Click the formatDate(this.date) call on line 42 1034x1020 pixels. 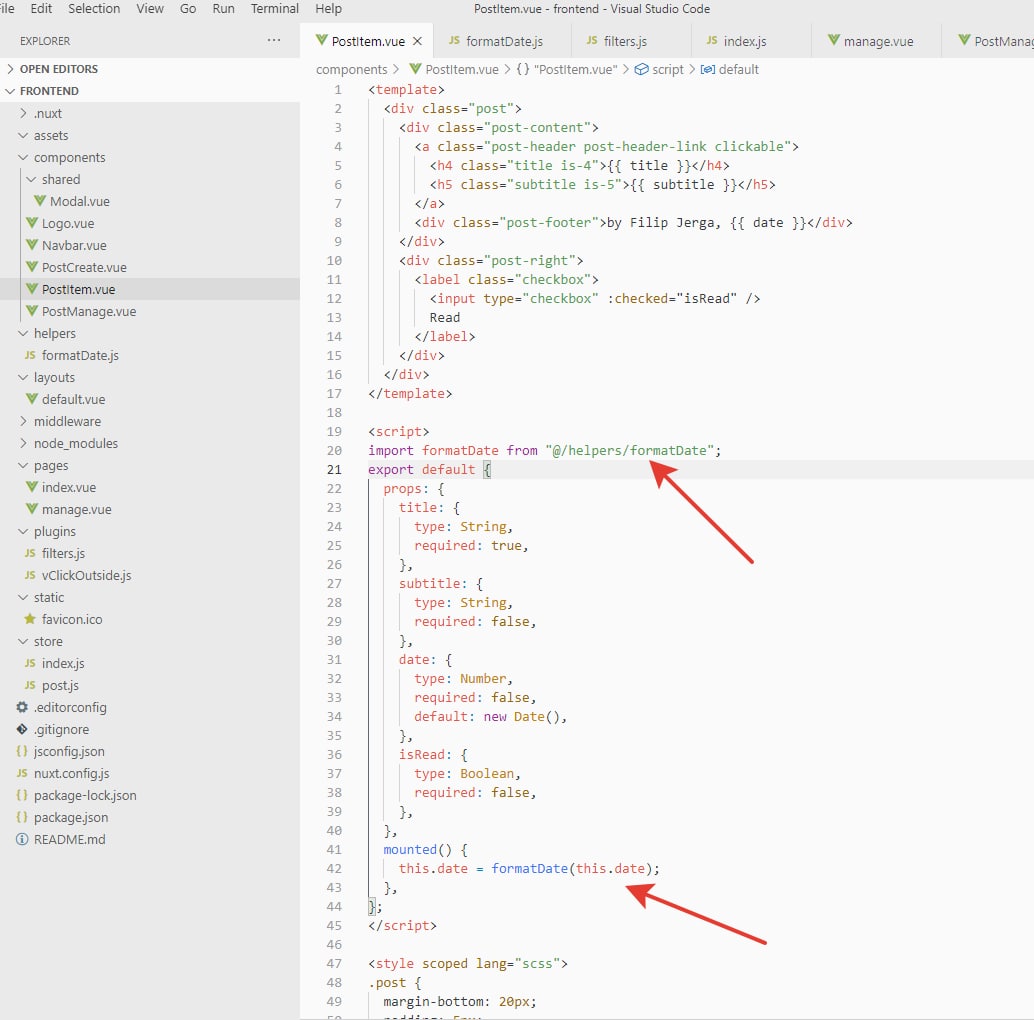571,868
